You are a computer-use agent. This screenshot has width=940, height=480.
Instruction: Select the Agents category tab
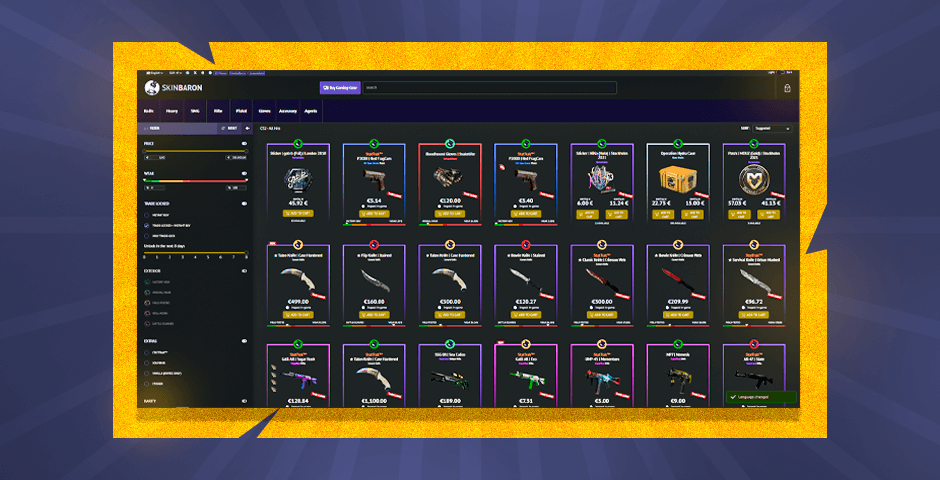coord(311,111)
